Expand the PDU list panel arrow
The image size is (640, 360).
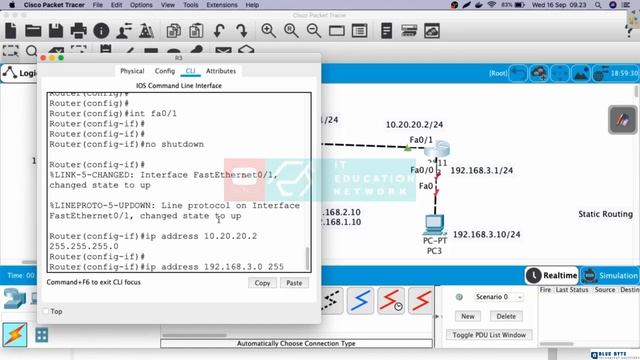437,316
